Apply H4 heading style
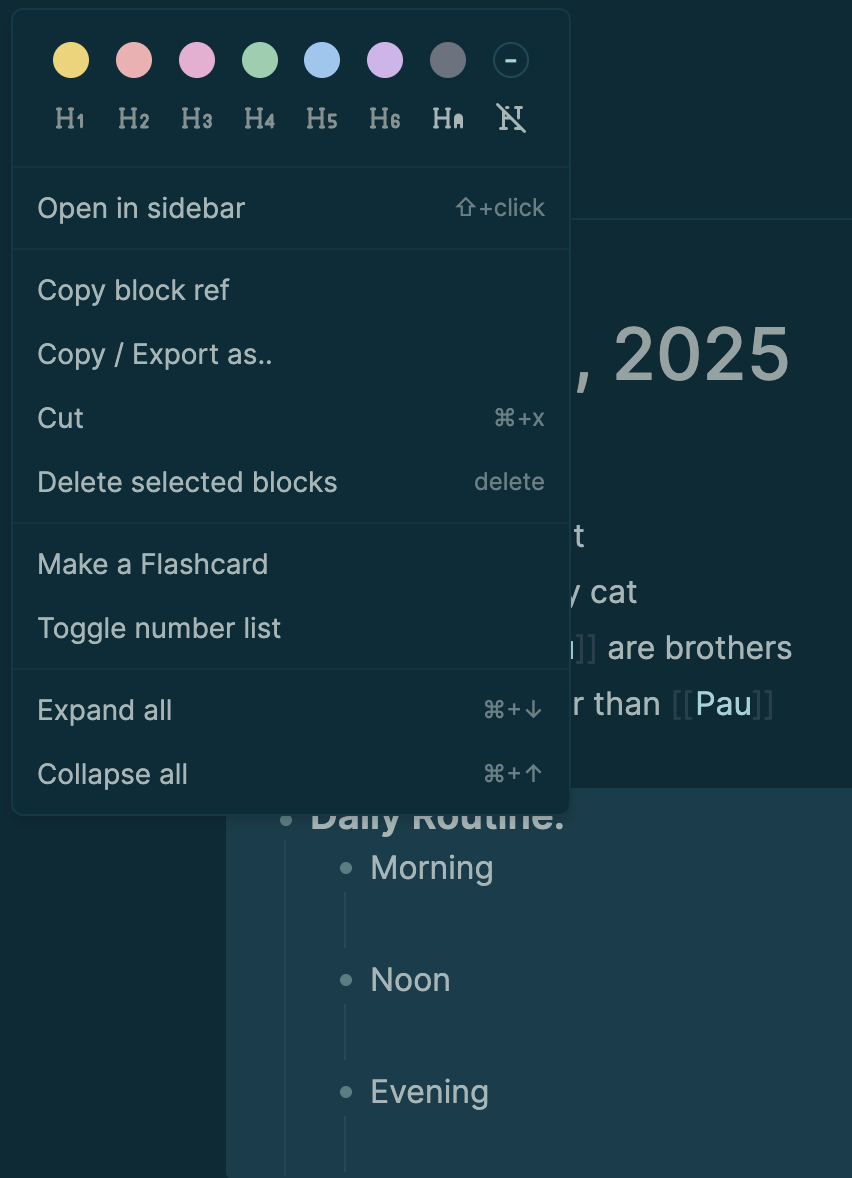 pos(259,119)
